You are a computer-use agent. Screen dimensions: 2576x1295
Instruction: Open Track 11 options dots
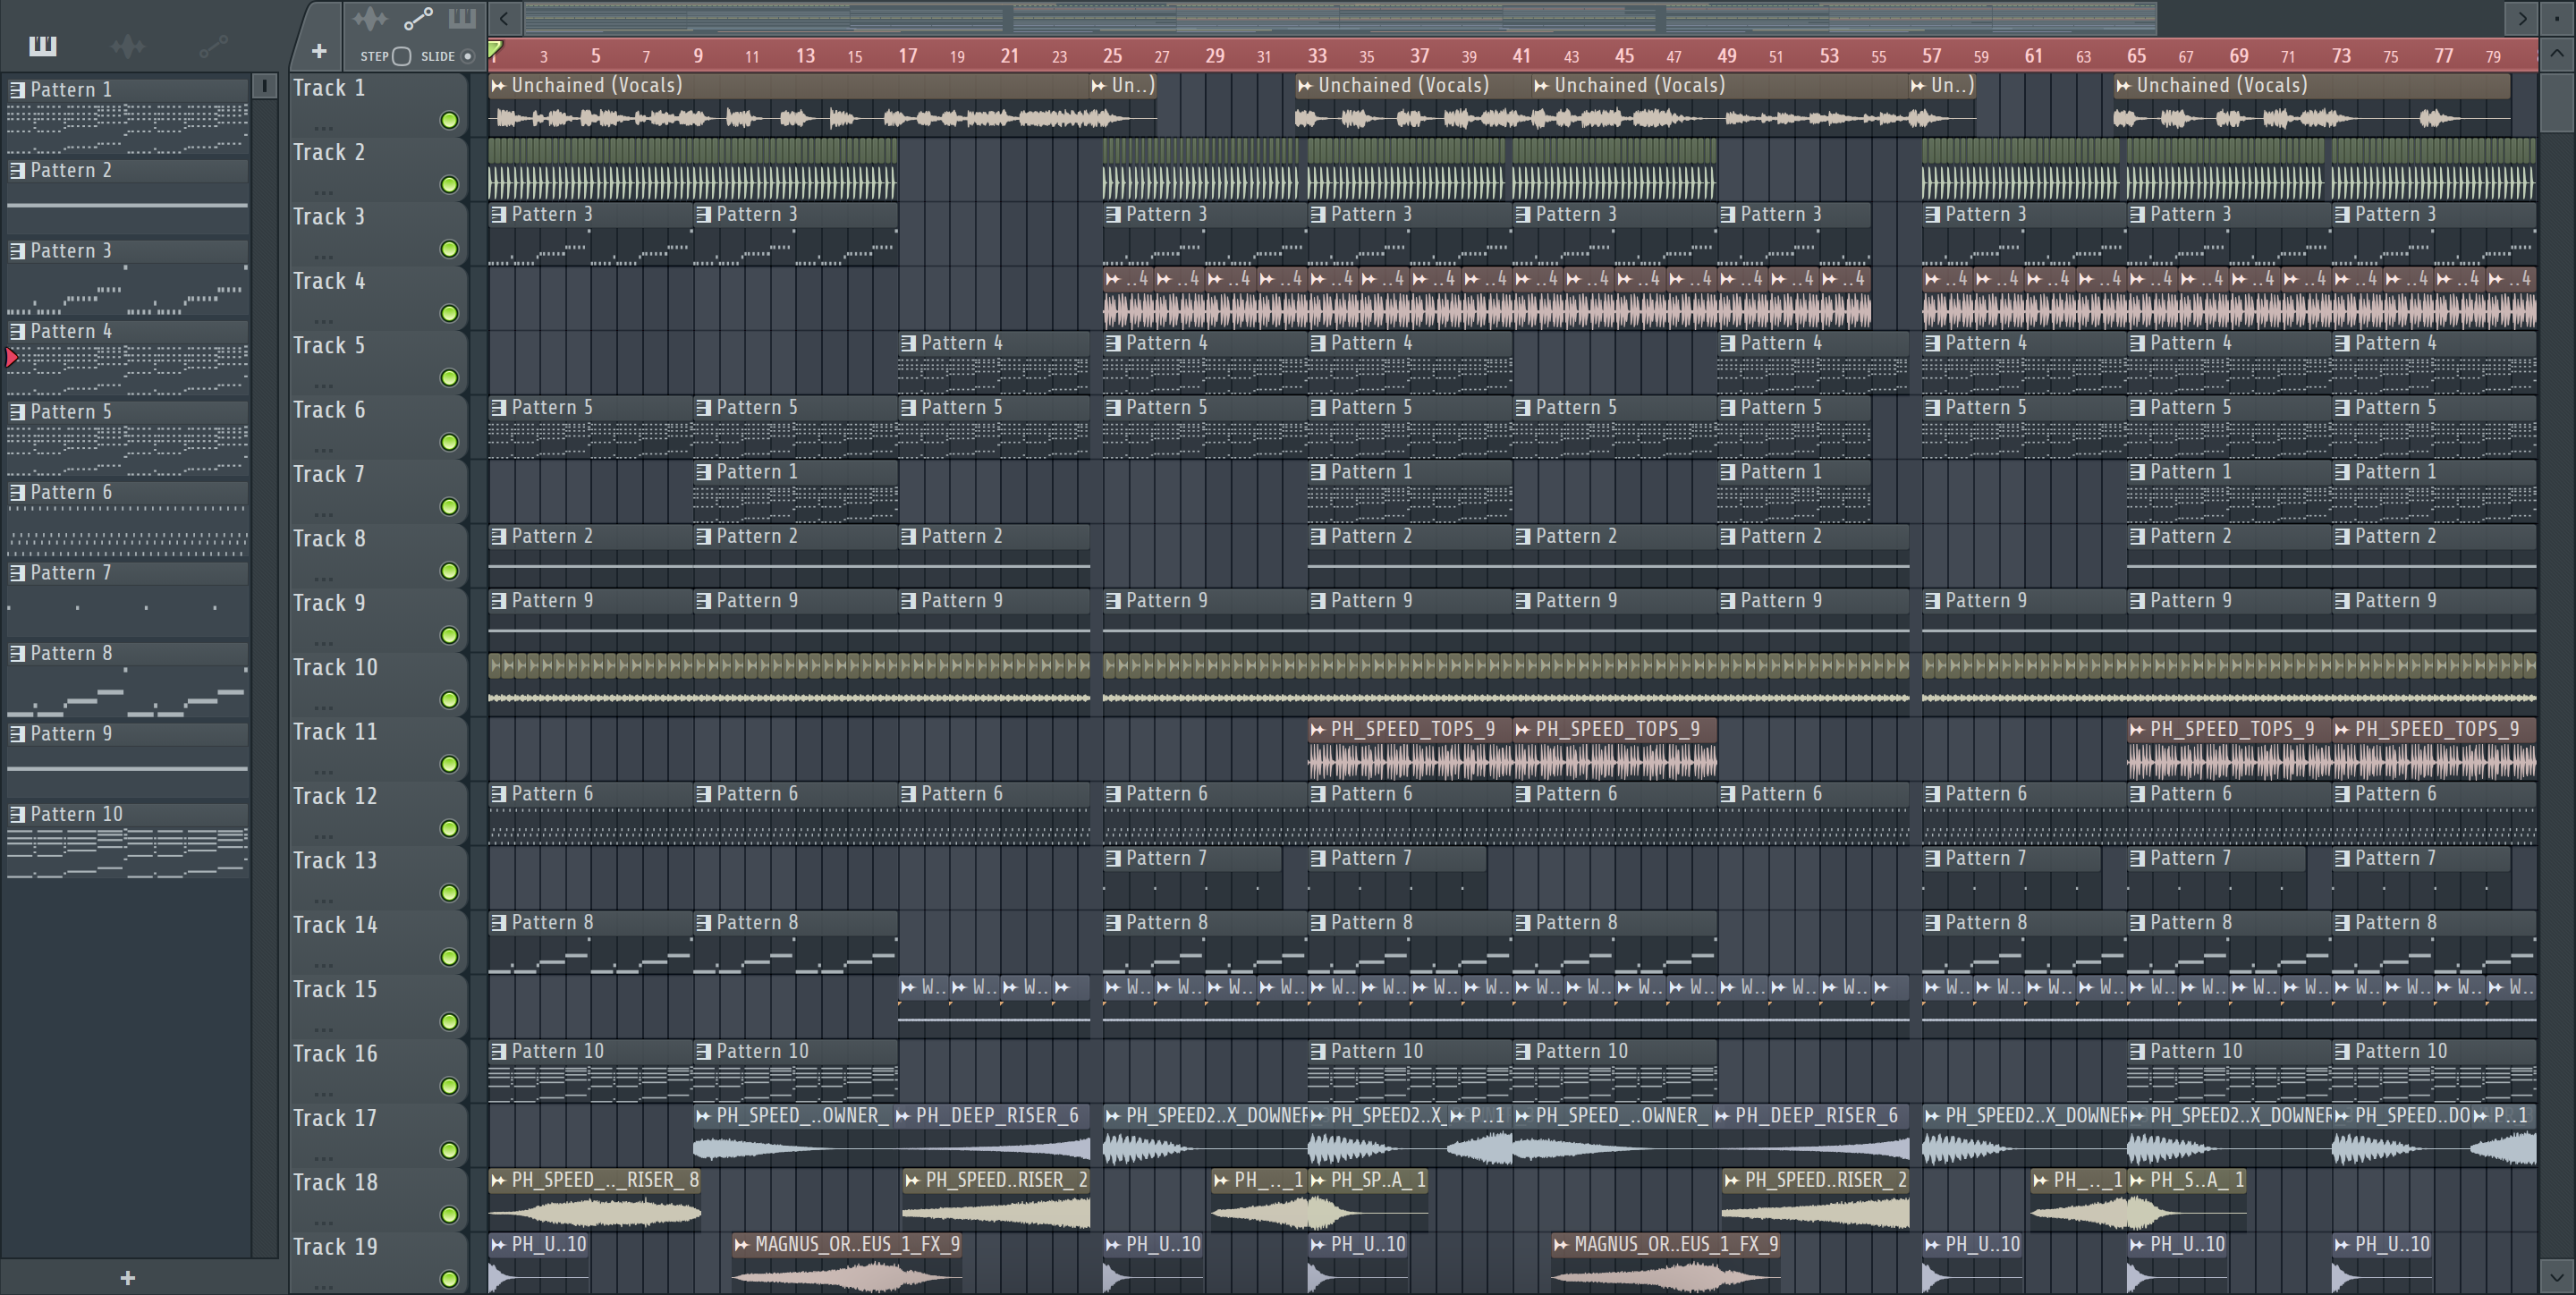(x=322, y=772)
